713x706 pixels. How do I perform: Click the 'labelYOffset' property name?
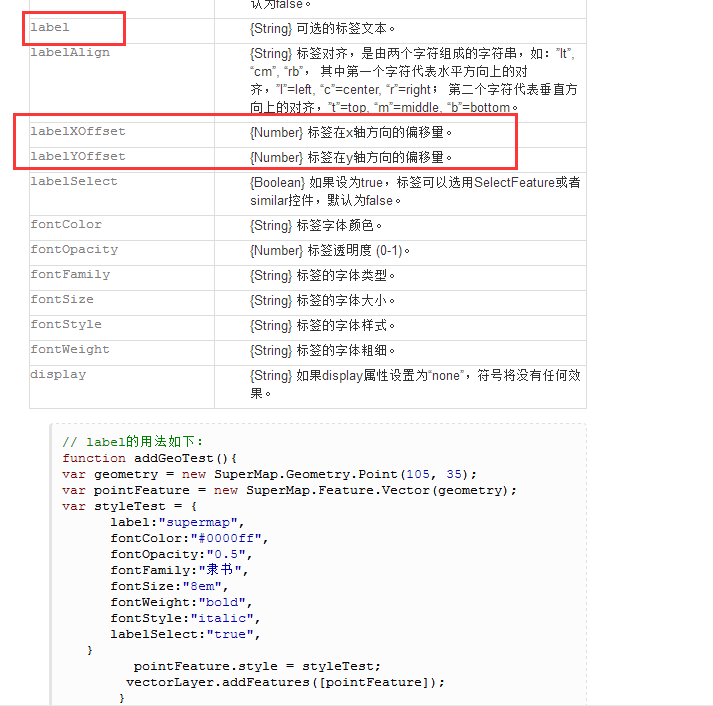(78, 156)
